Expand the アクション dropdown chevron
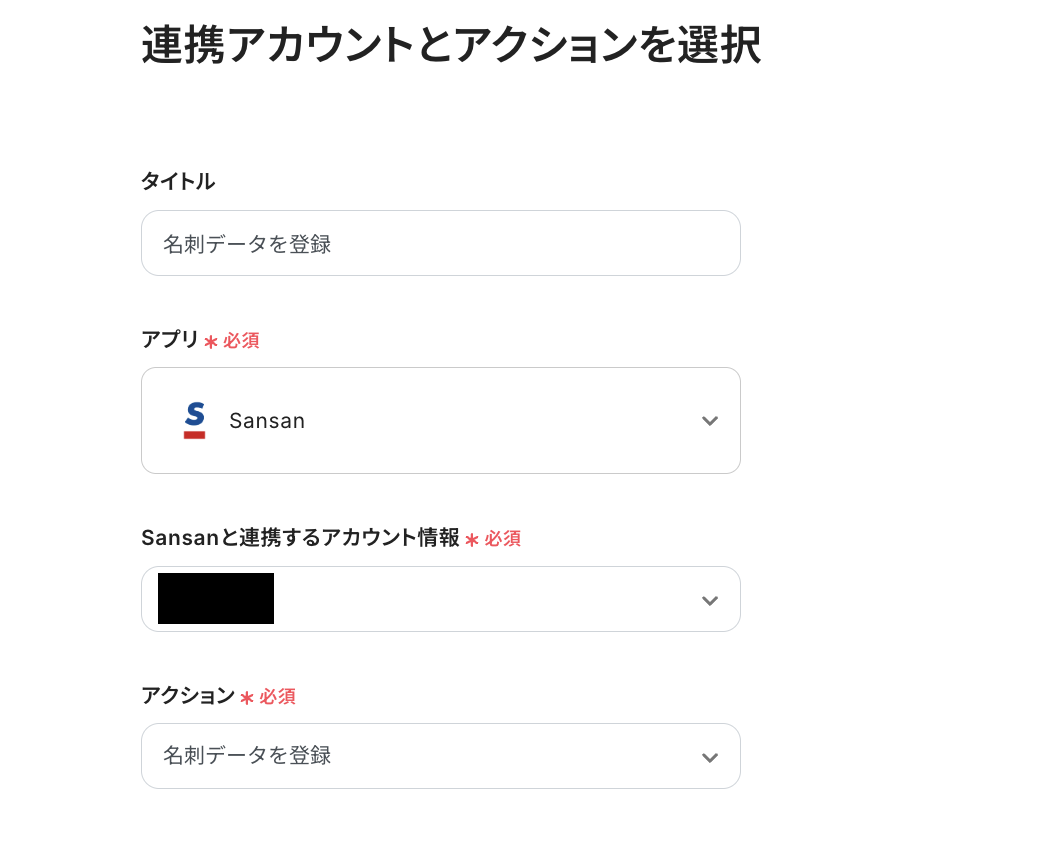 click(x=710, y=757)
